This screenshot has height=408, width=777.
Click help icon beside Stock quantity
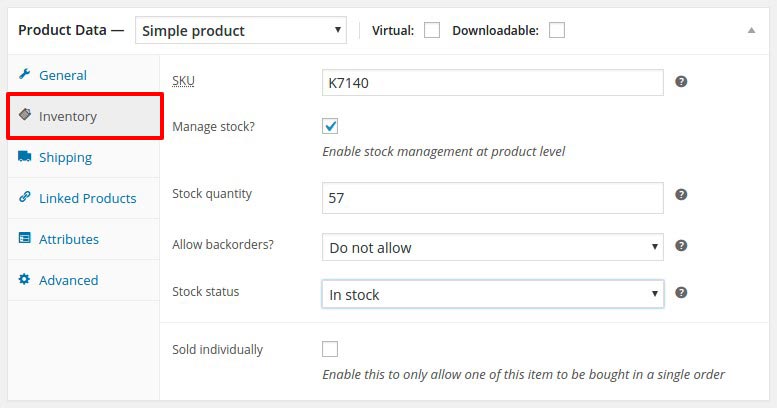click(681, 195)
